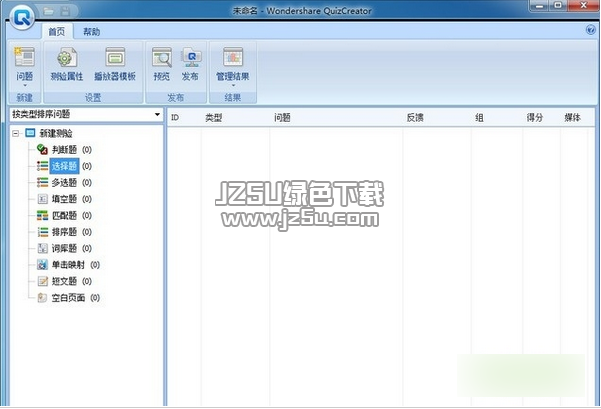Open the QuizCreator application orb menu
Screen dimensions: 601x409
22,17
